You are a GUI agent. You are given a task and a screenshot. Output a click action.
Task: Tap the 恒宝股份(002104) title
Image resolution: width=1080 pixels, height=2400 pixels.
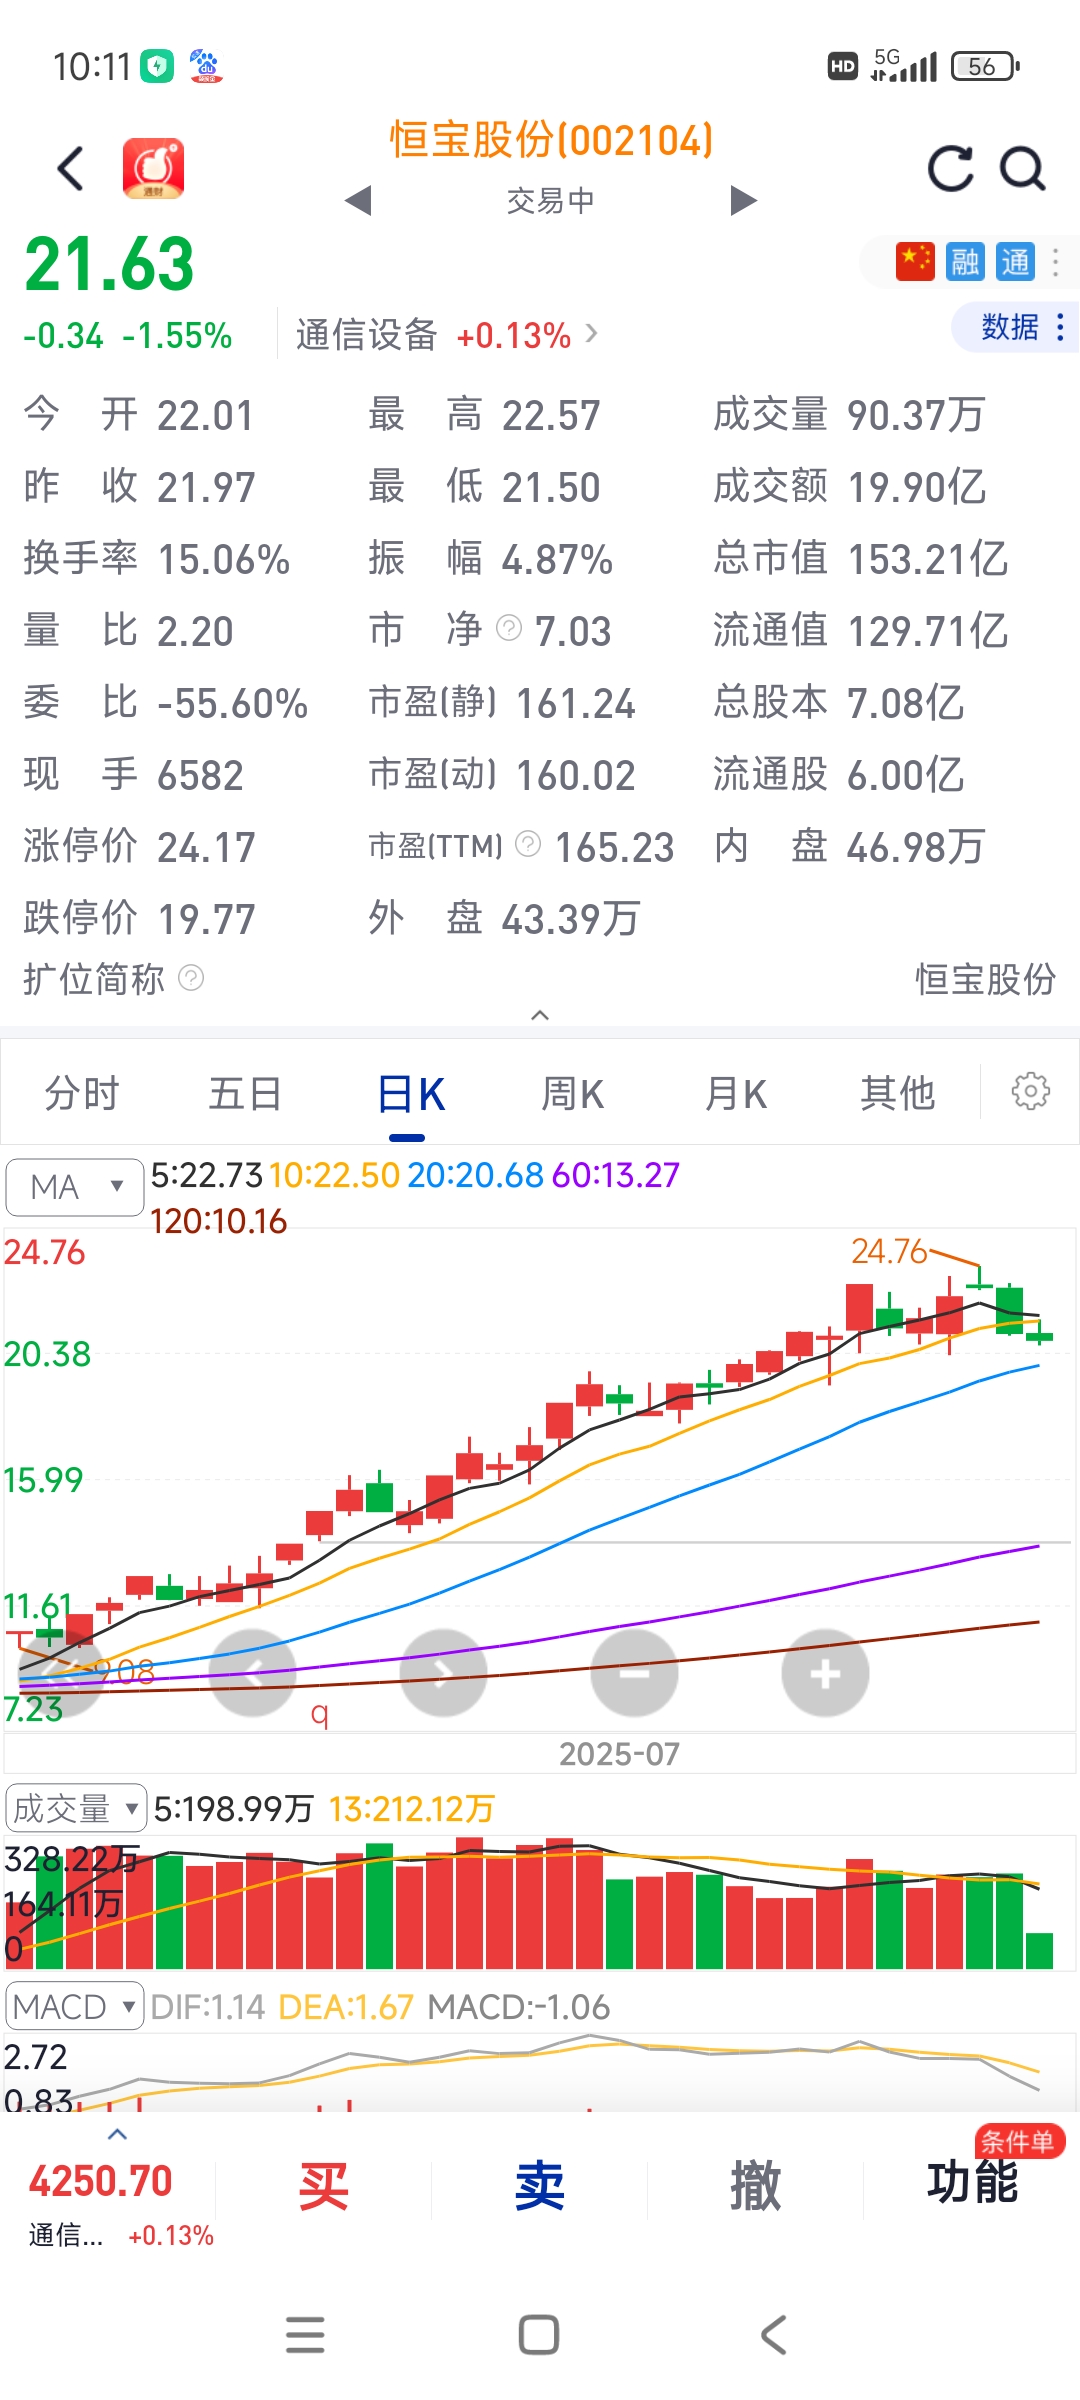[551, 140]
